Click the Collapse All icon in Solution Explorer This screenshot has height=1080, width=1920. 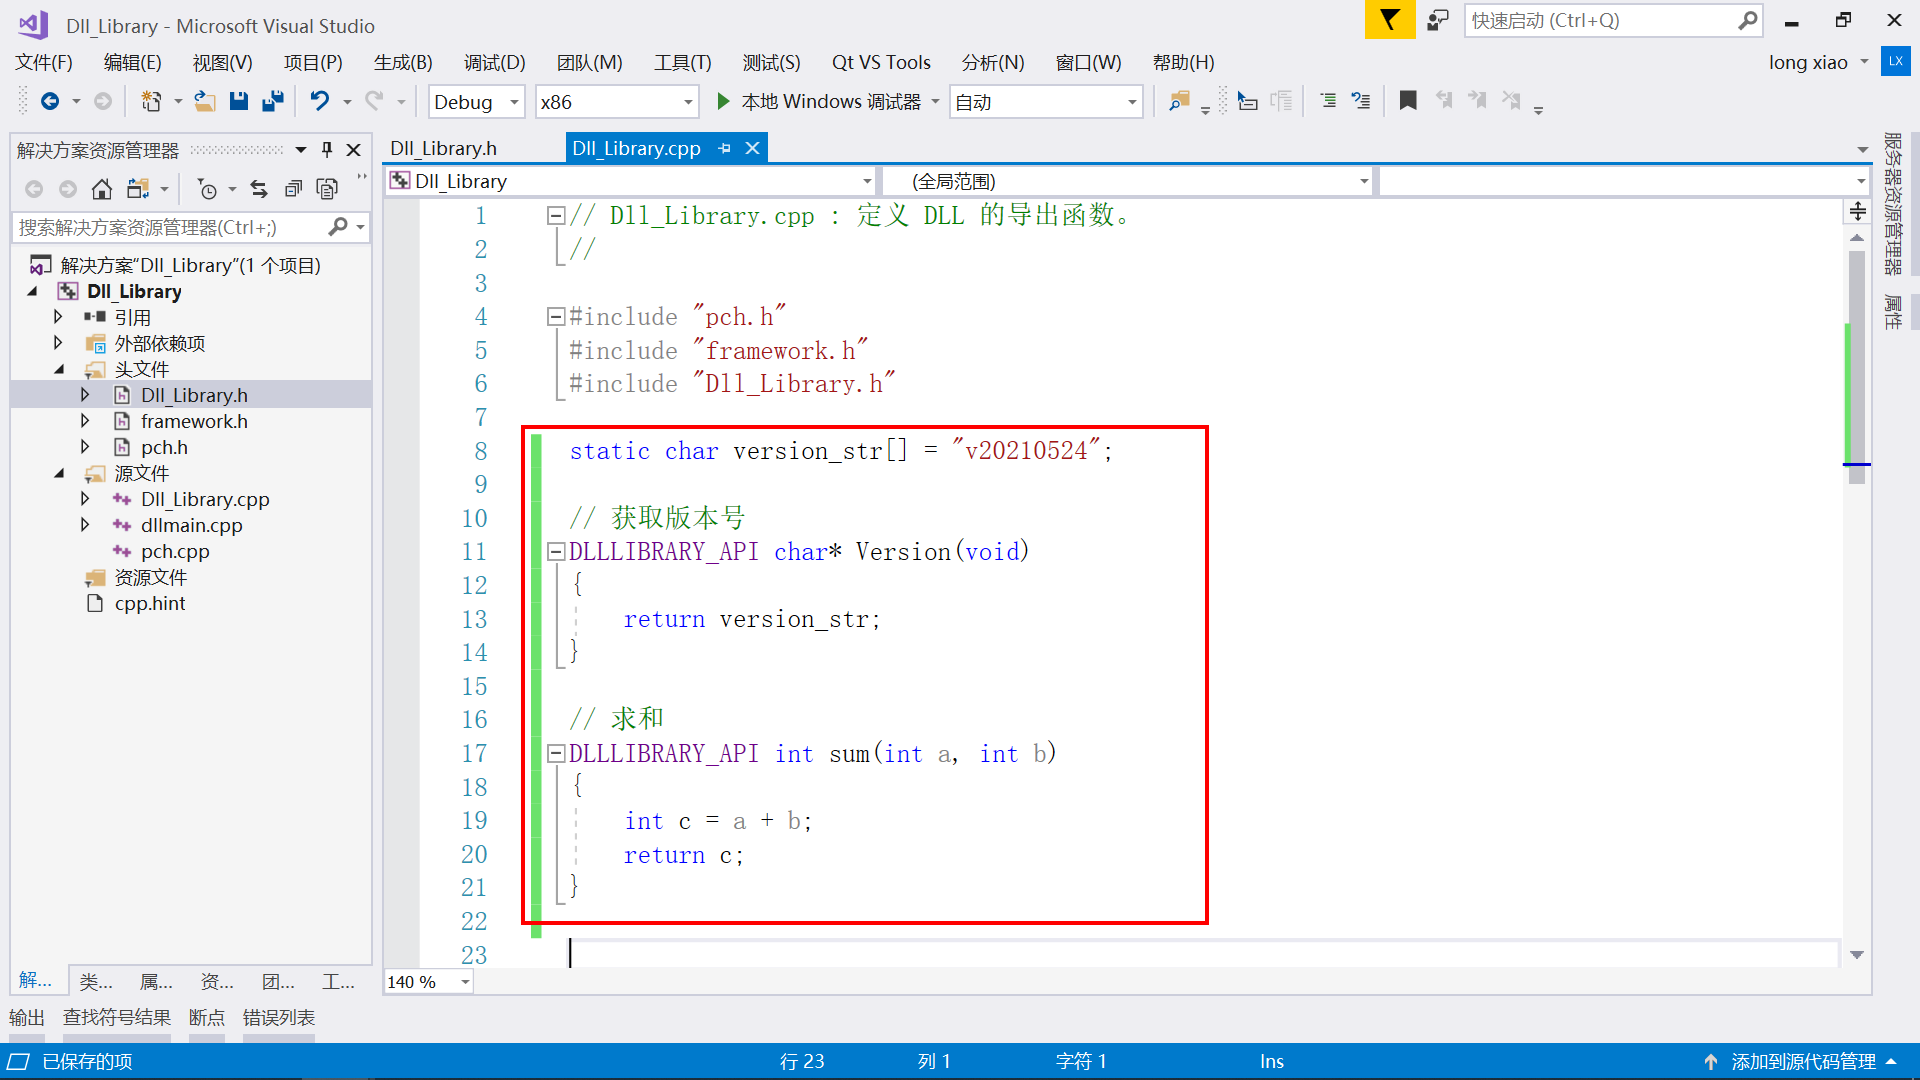[x=293, y=189]
